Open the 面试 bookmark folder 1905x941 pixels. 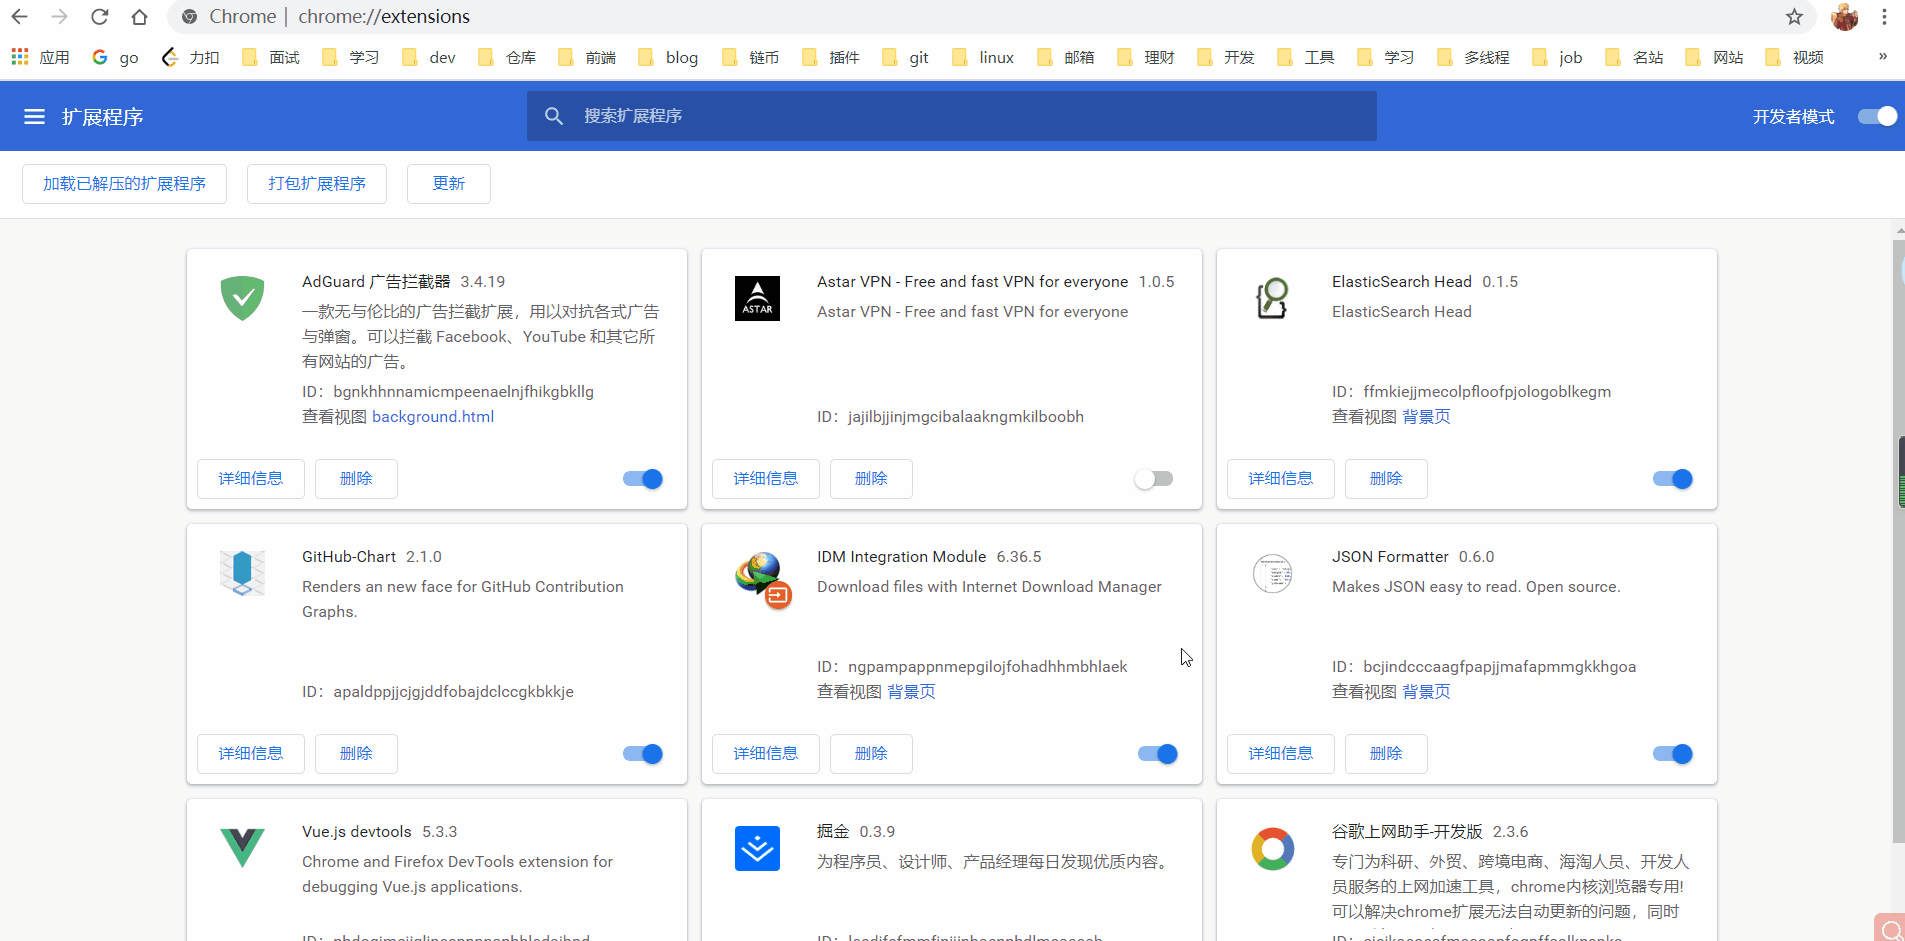[271, 57]
